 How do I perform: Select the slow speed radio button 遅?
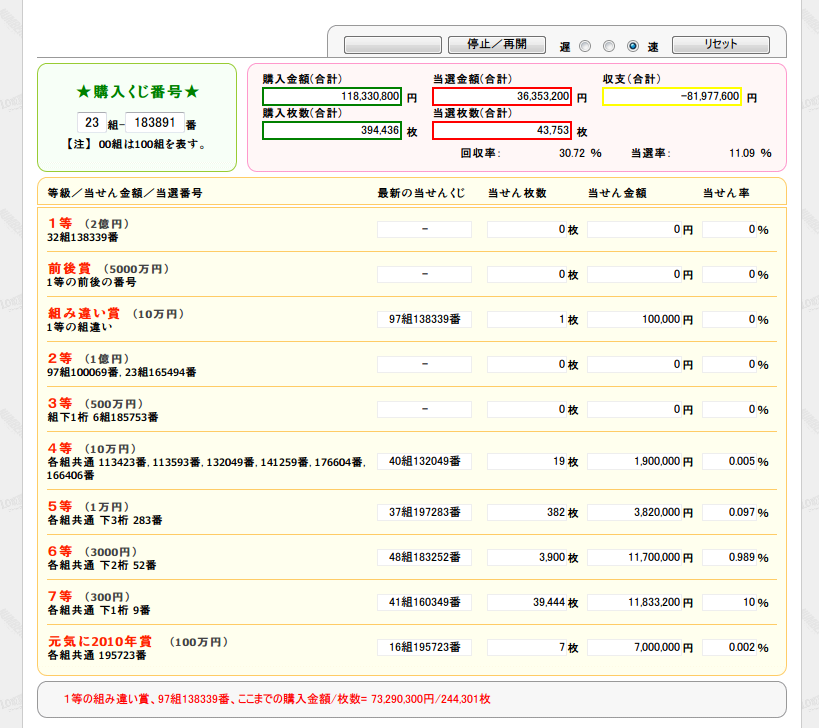click(585, 46)
